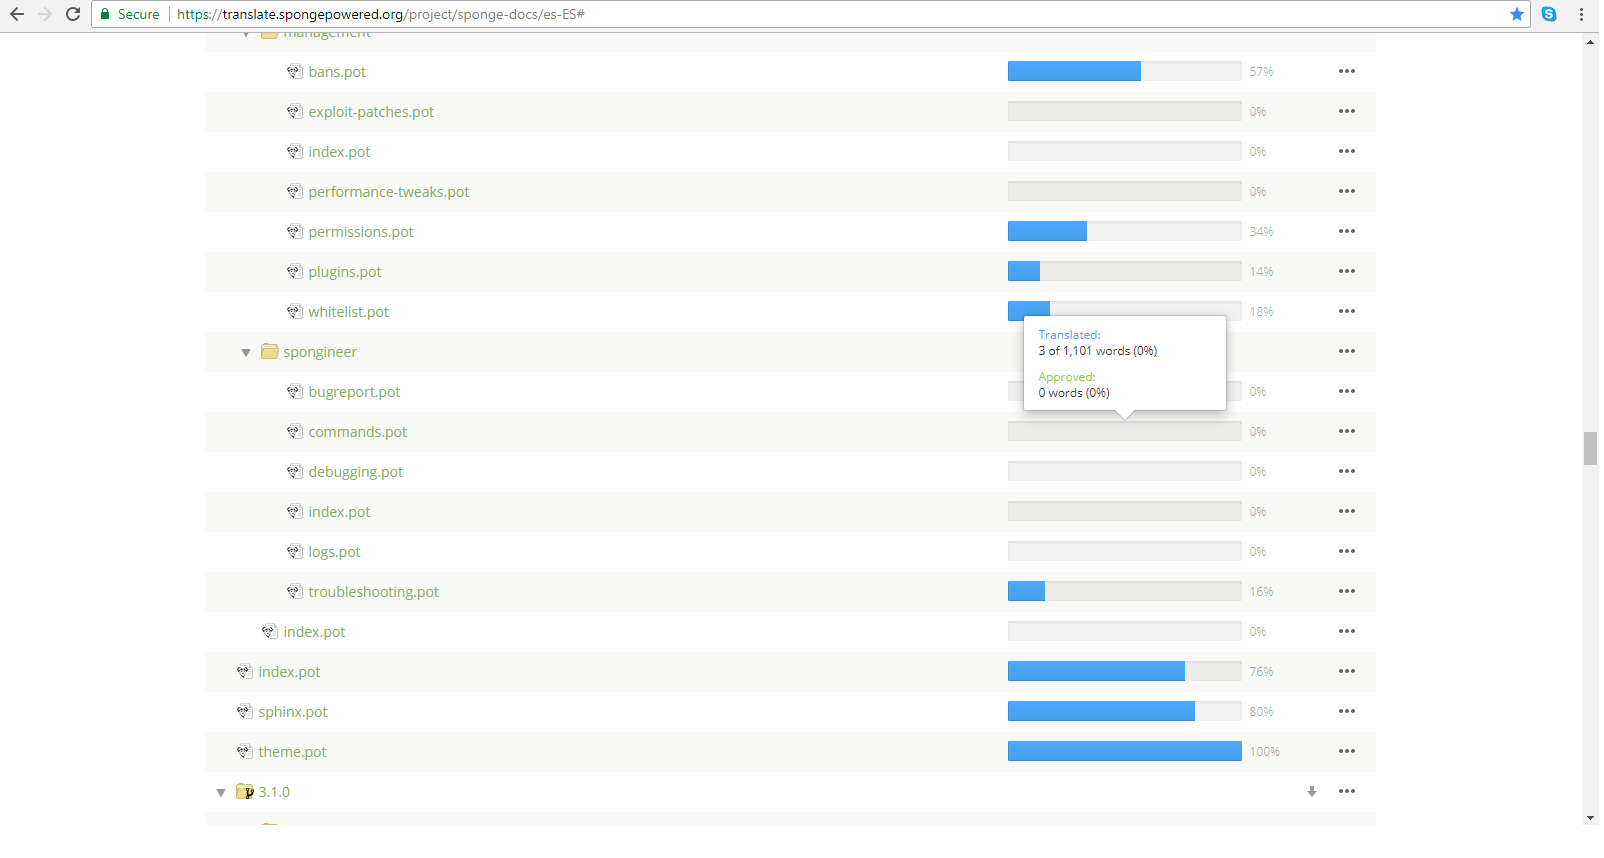The width and height of the screenshot is (1604, 858).
Task: Collapse the spongineer folder triangle
Action: tap(246, 352)
